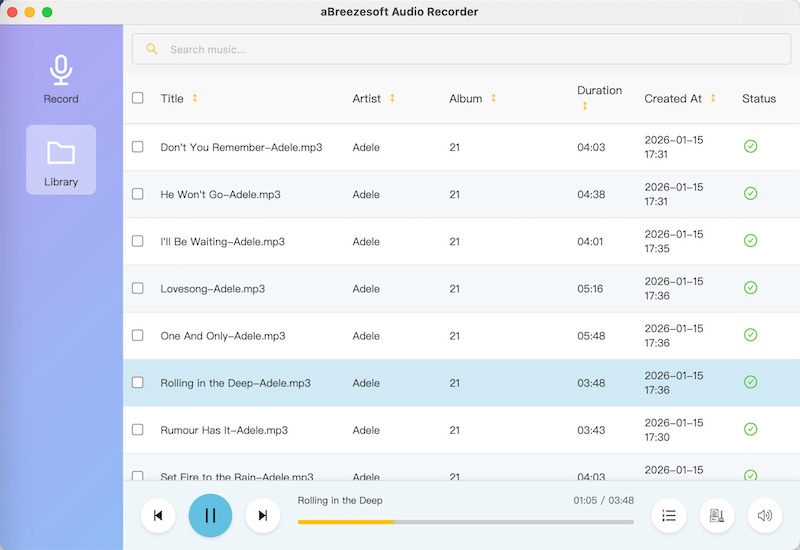800x550 pixels.
Task: Skip to the previous track
Action: pos(158,515)
